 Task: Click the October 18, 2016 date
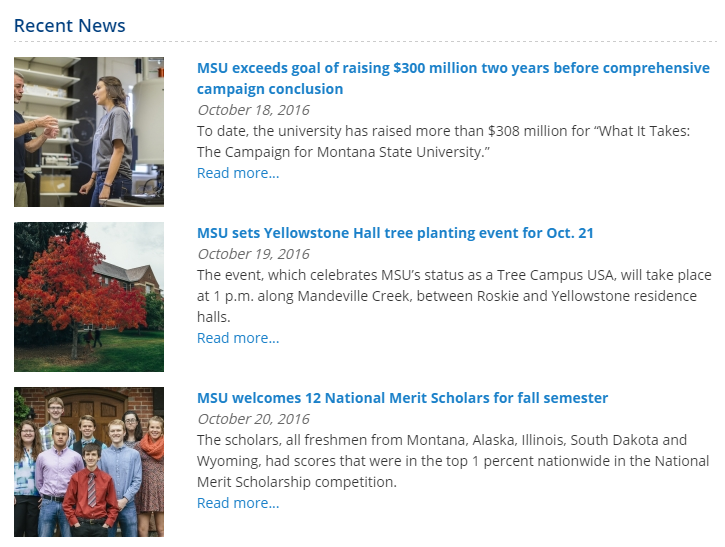(253, 110)
